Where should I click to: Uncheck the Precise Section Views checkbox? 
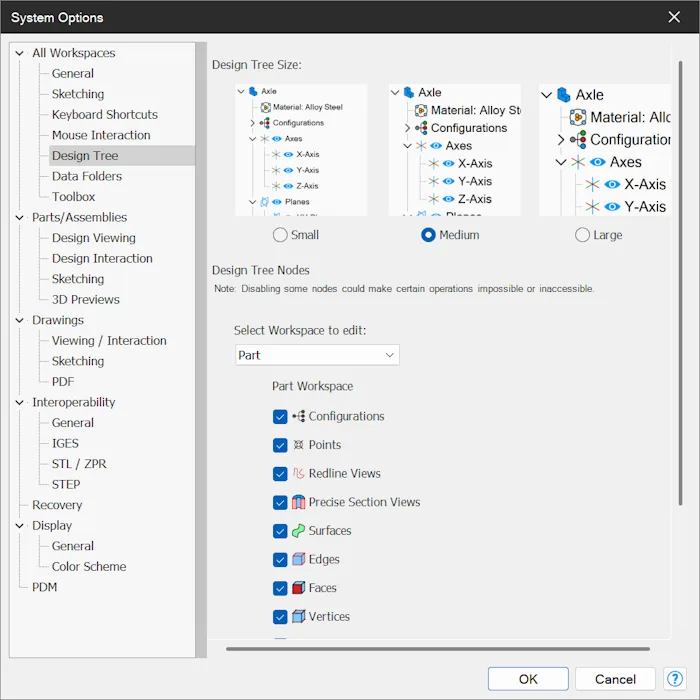point(280,502)
